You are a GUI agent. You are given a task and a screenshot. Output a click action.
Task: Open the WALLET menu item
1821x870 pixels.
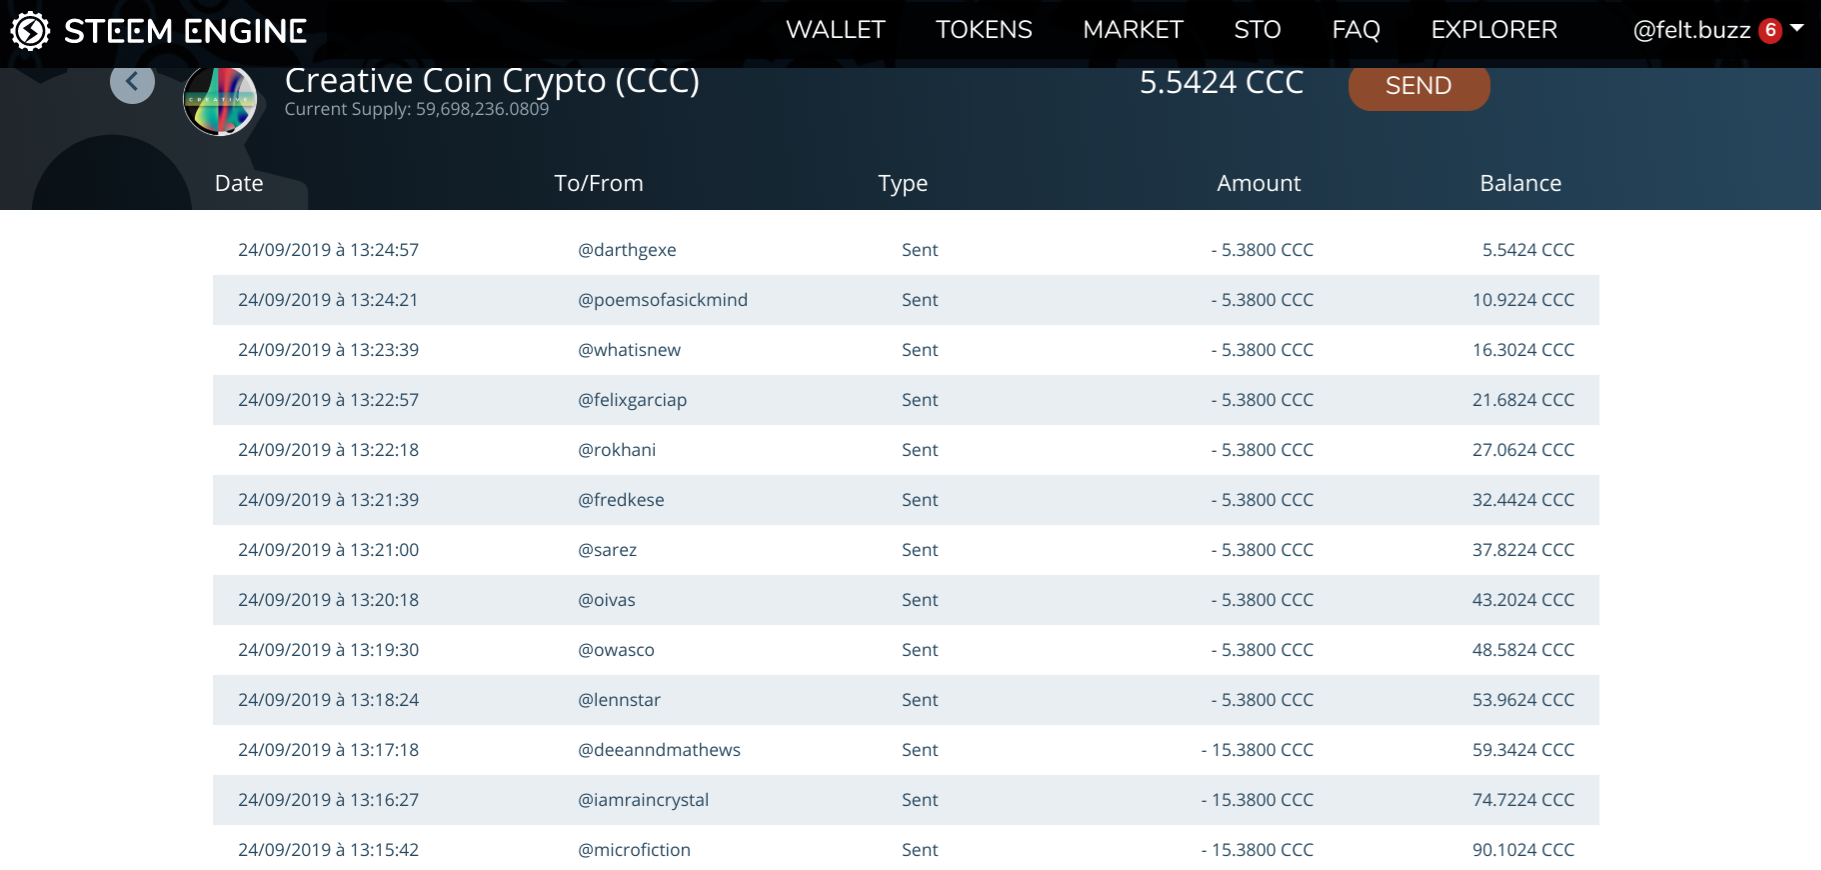tap(836, 30)
